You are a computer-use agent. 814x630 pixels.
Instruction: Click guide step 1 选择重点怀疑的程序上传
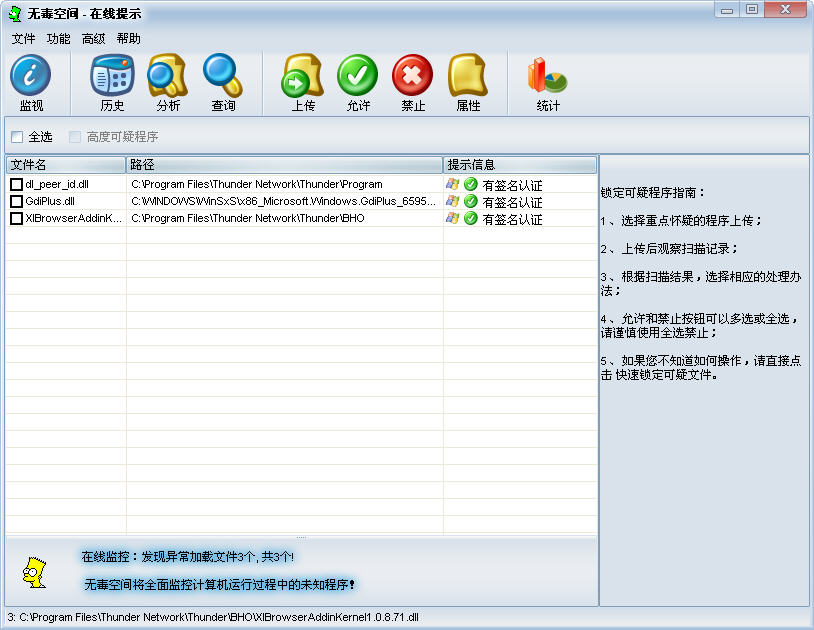[x=681, y=221]
